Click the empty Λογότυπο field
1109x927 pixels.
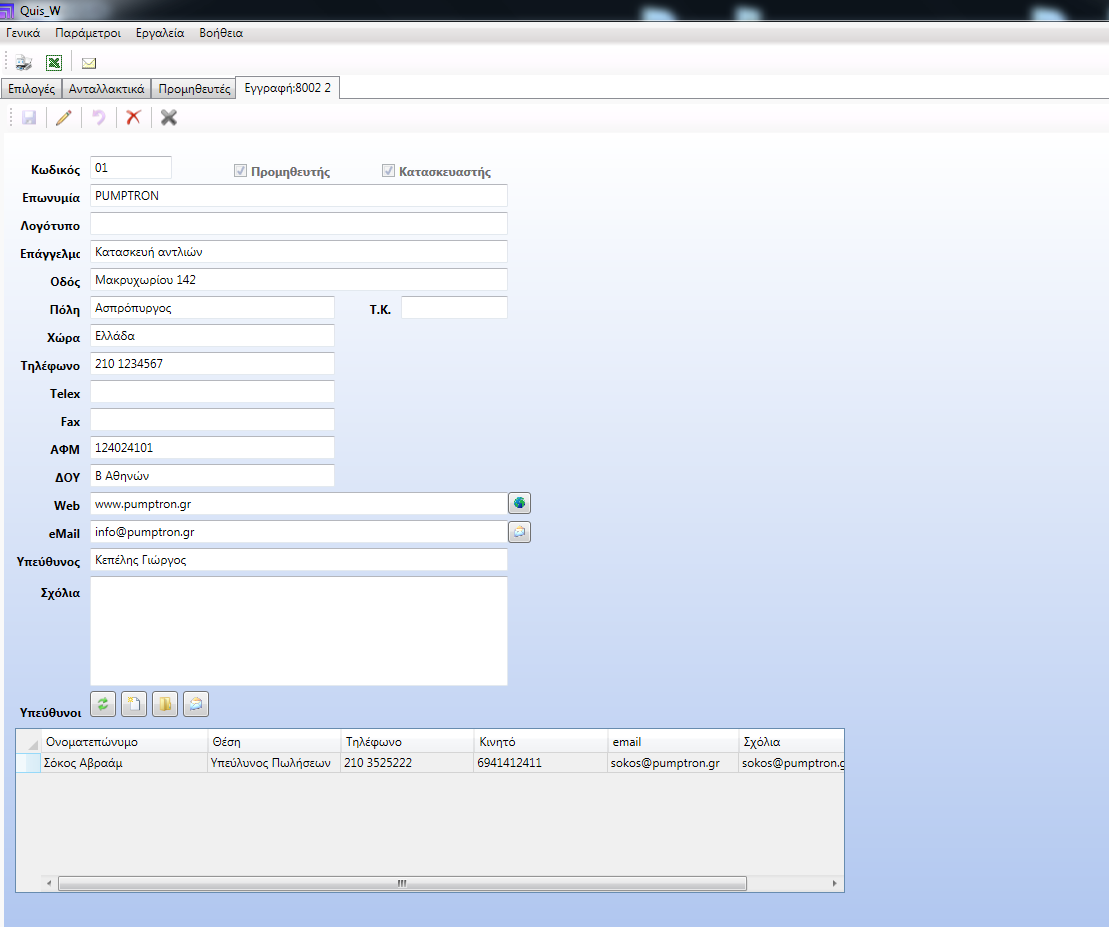(298, 223)
